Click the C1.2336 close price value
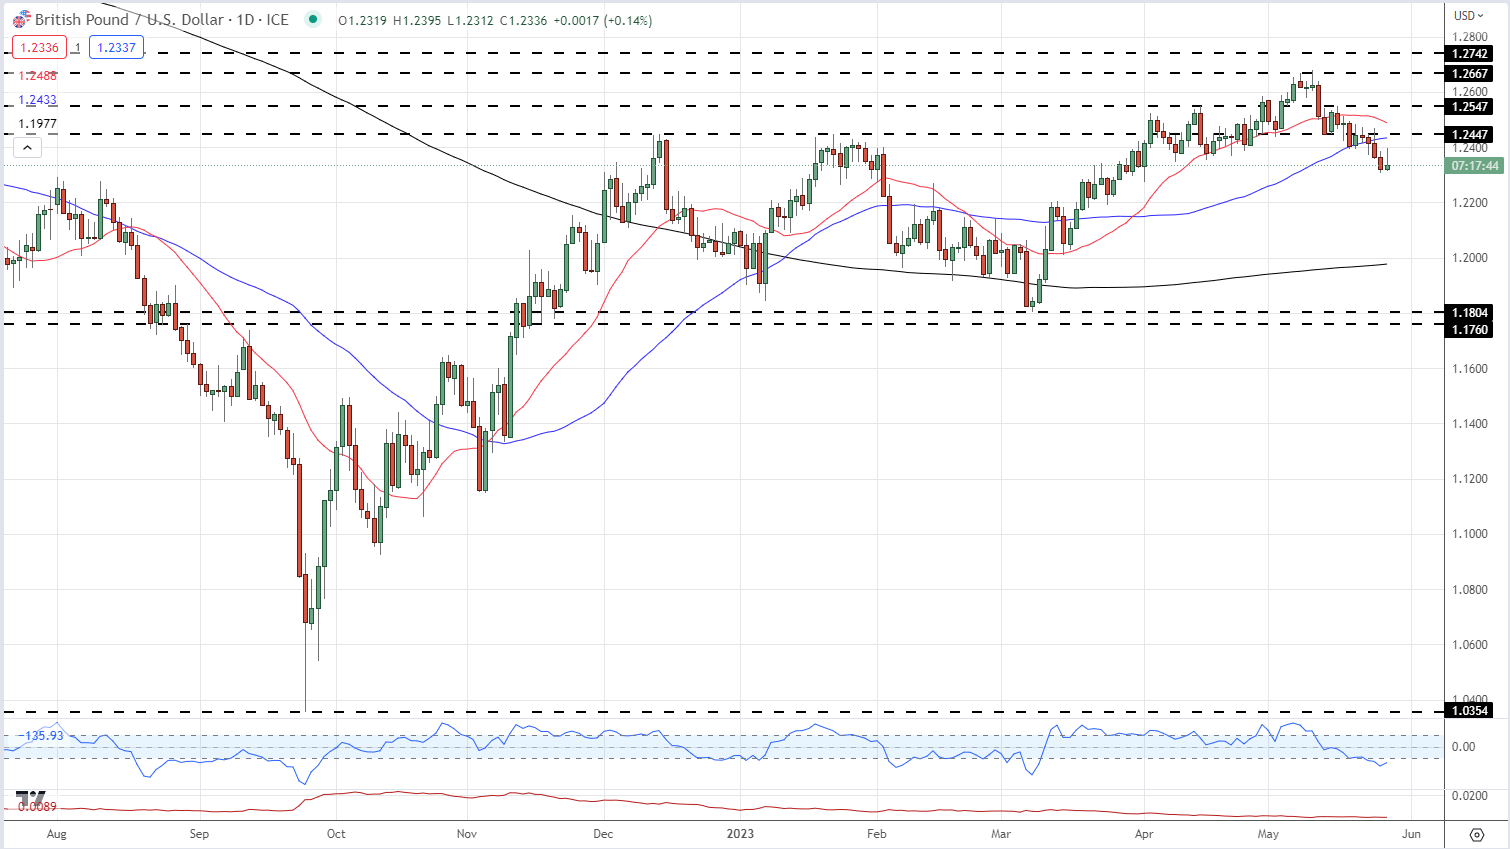 [522, 20]
